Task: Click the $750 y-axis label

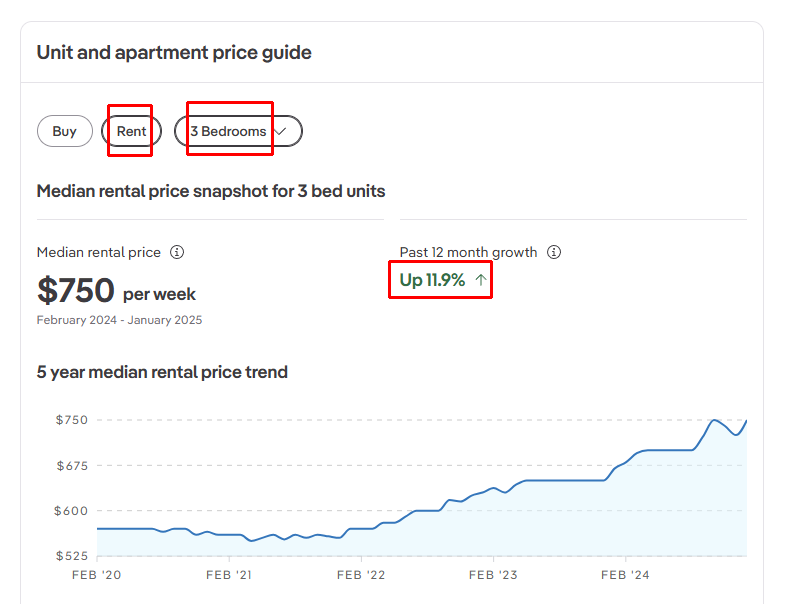Action: 71,420
